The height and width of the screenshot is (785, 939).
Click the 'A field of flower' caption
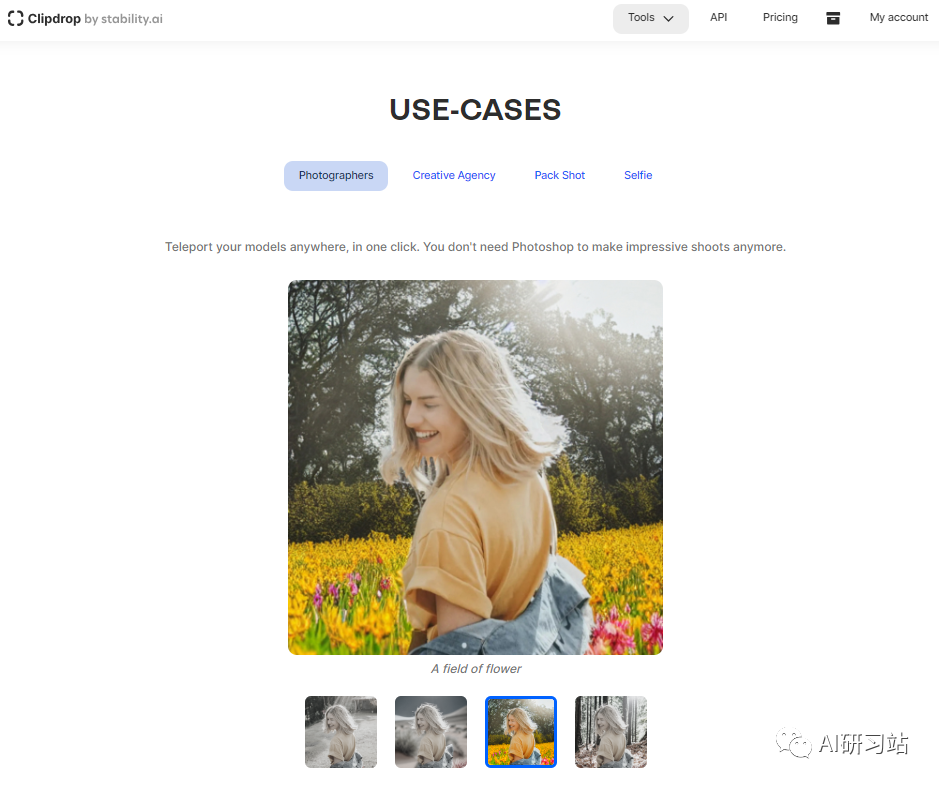tap(476, 669)
